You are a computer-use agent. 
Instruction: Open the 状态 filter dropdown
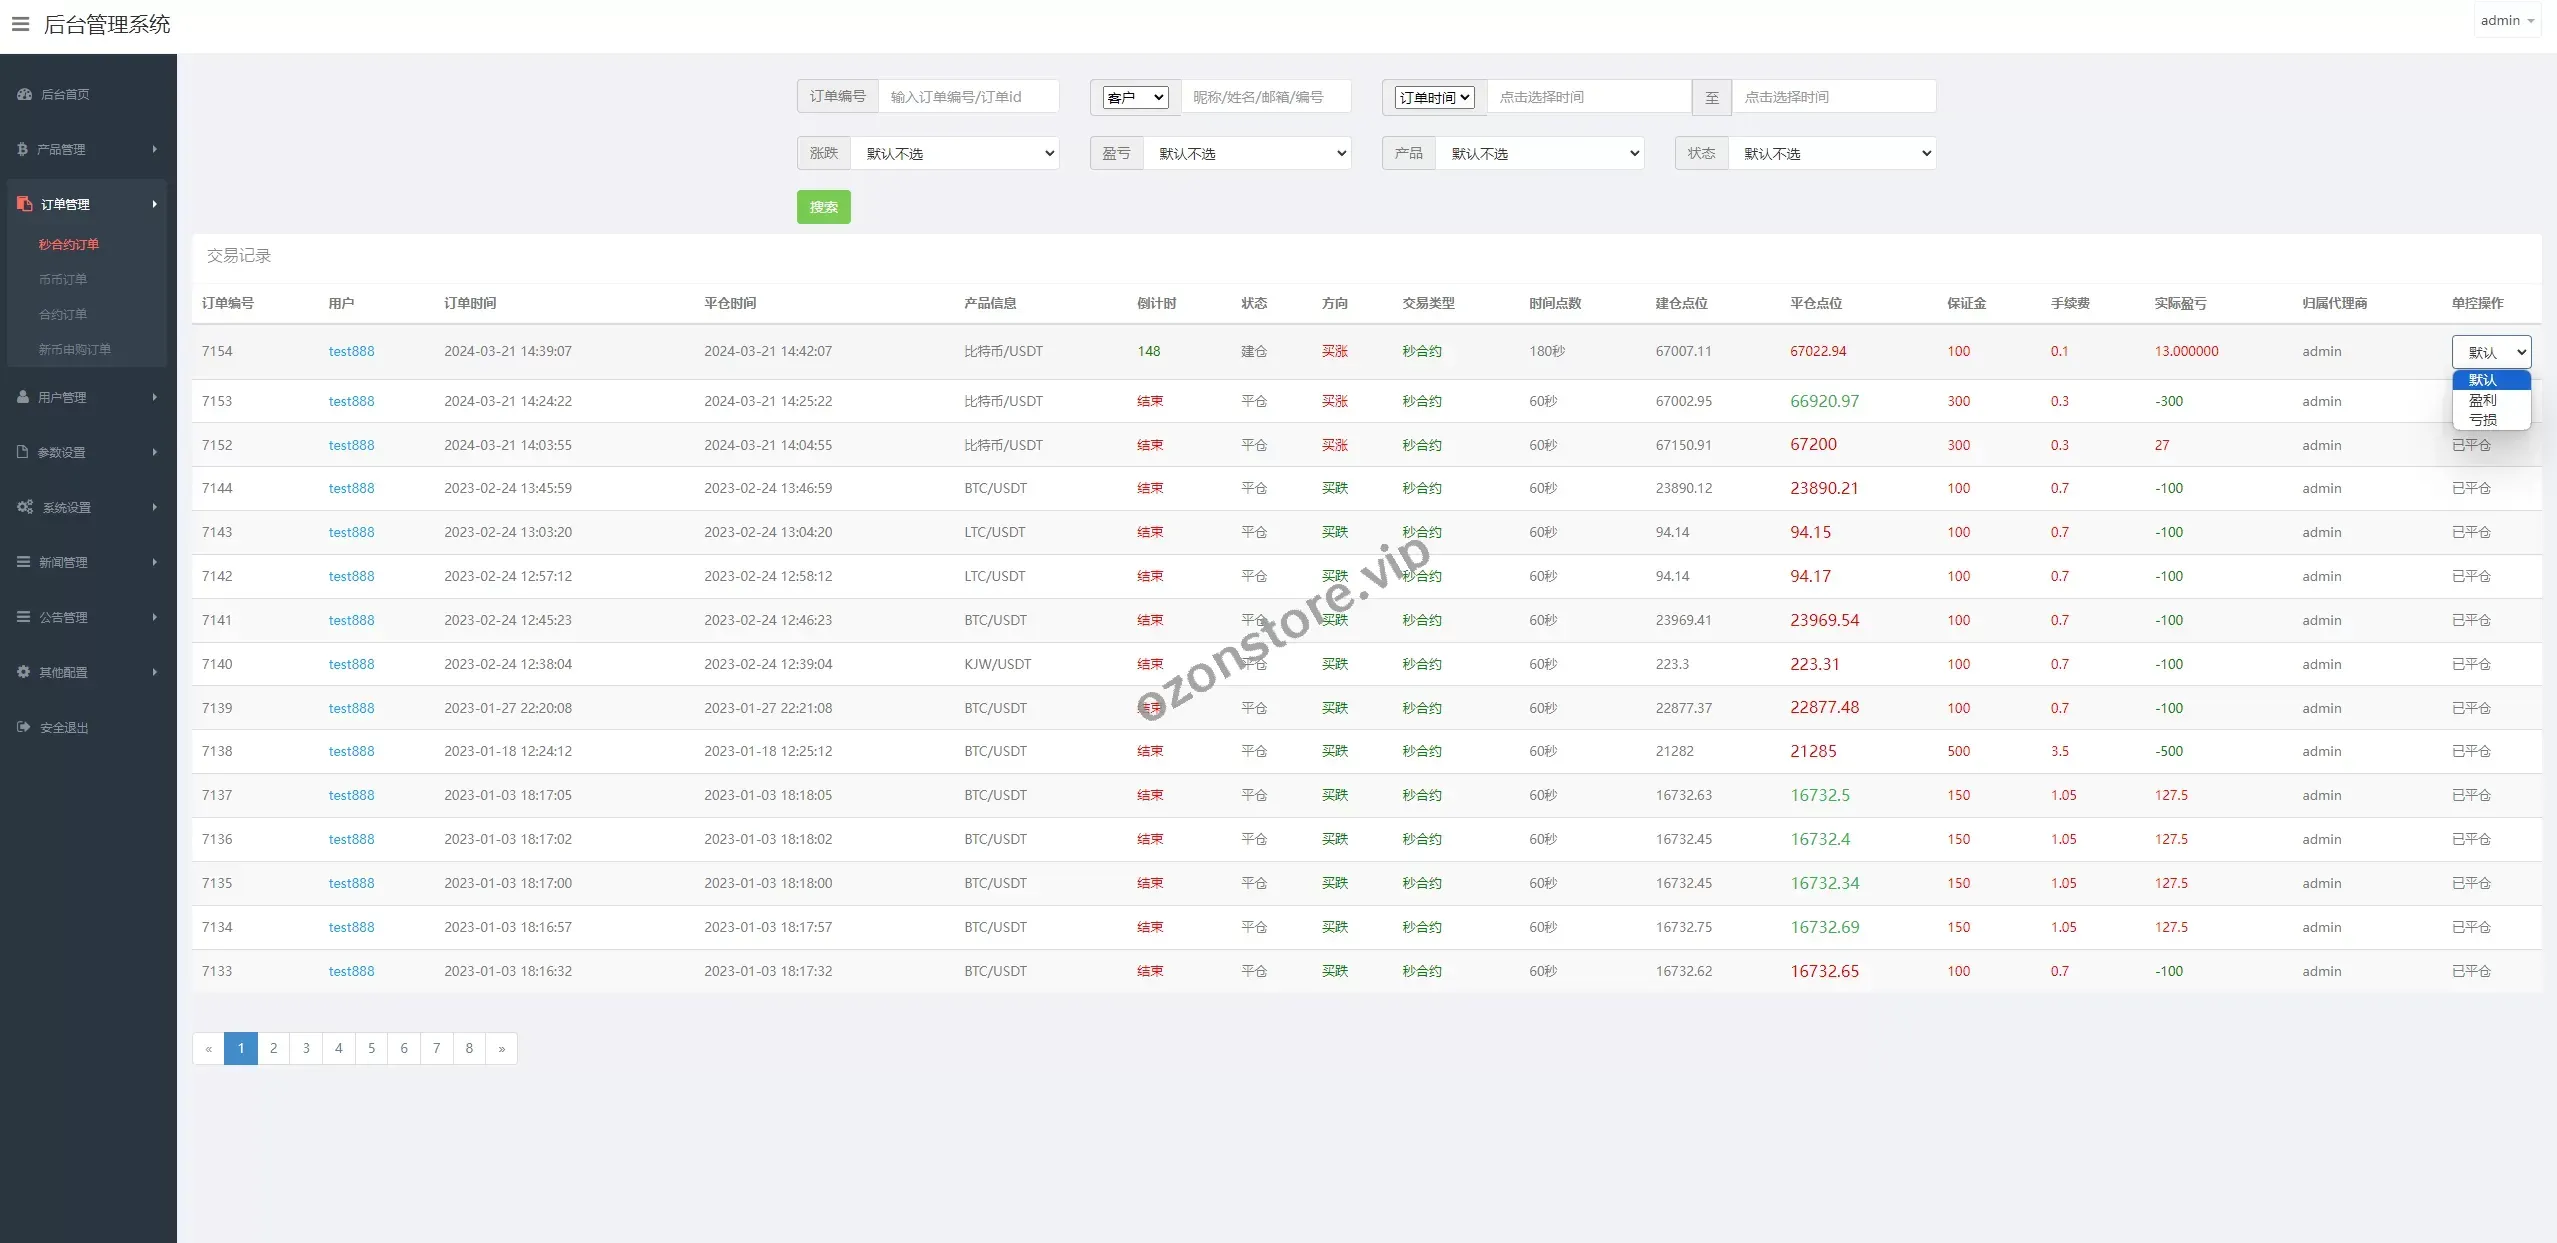tap(1832, 153)
